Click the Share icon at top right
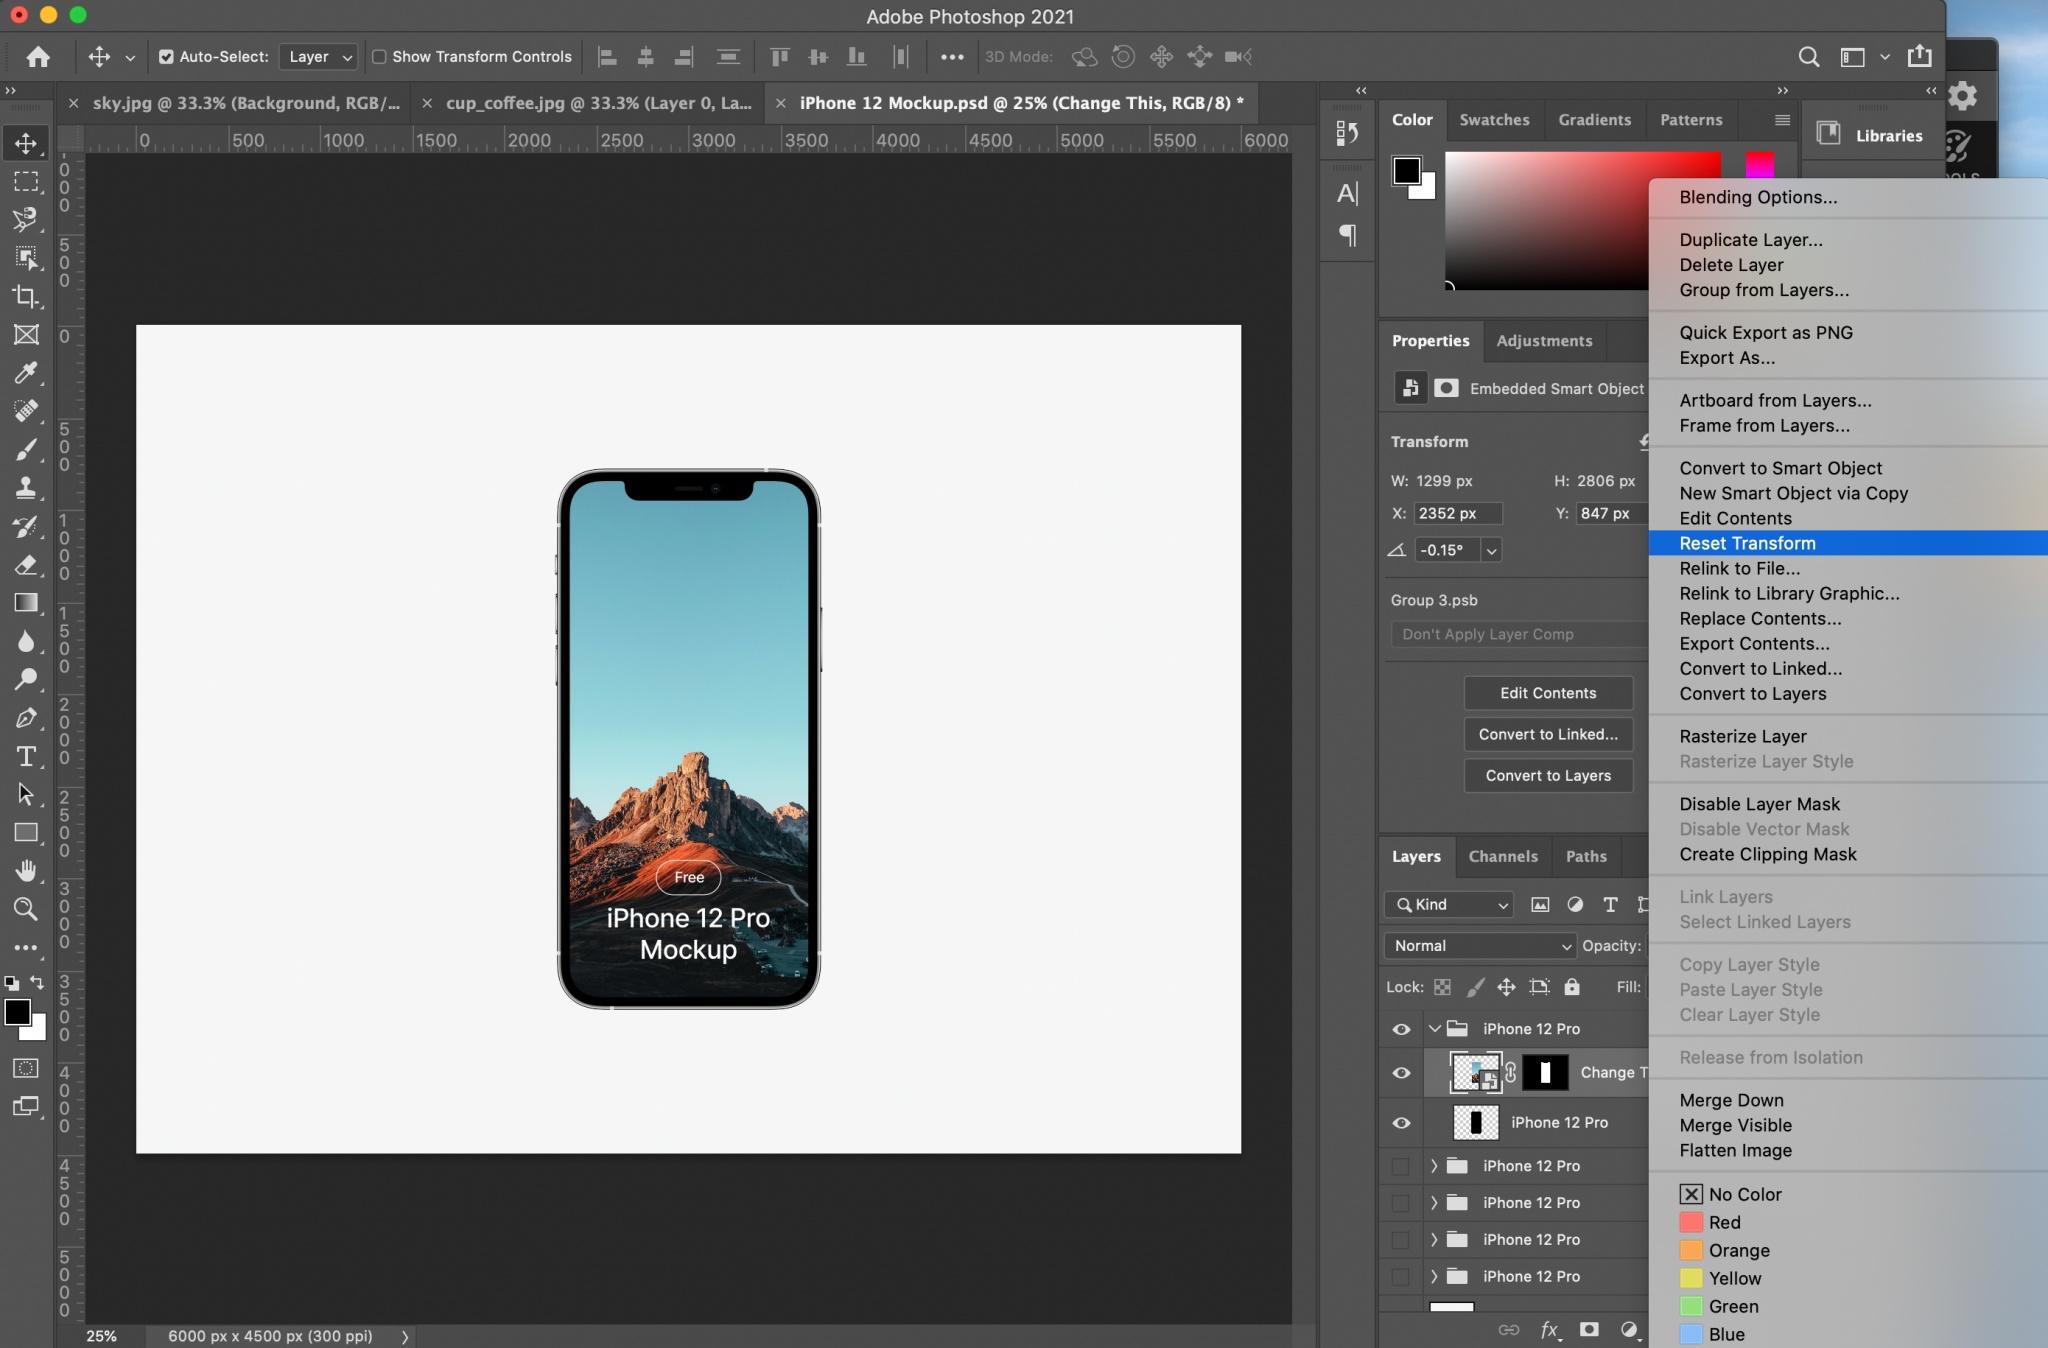The width and height of the screenshot is (2048, 1348). (1919, 57)
